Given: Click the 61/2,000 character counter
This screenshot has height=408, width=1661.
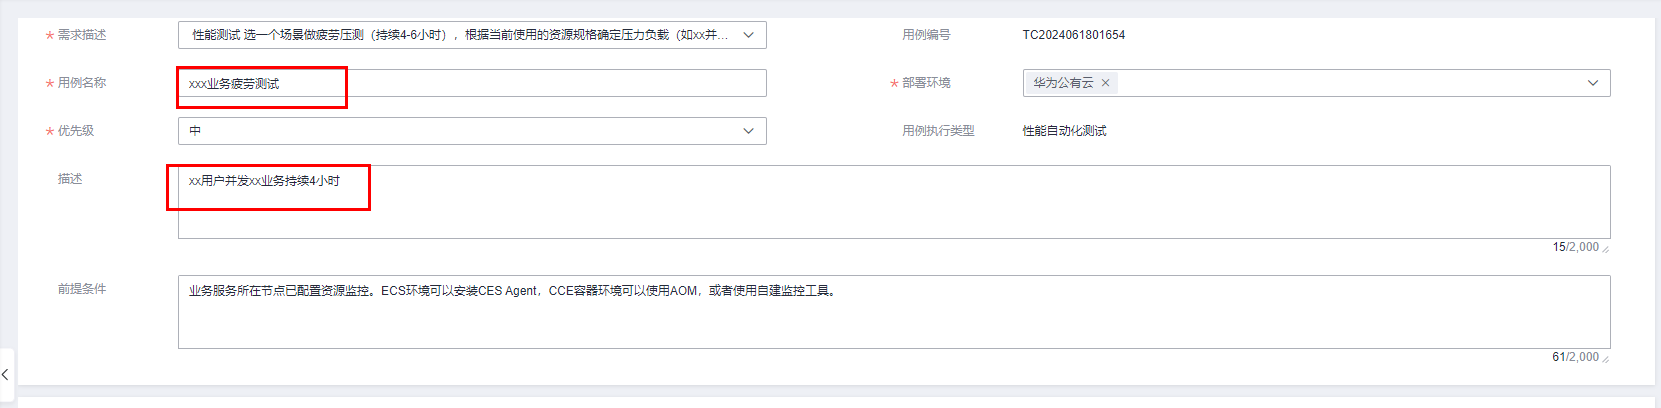Looking at the screenshot, I should [1575, 357].
